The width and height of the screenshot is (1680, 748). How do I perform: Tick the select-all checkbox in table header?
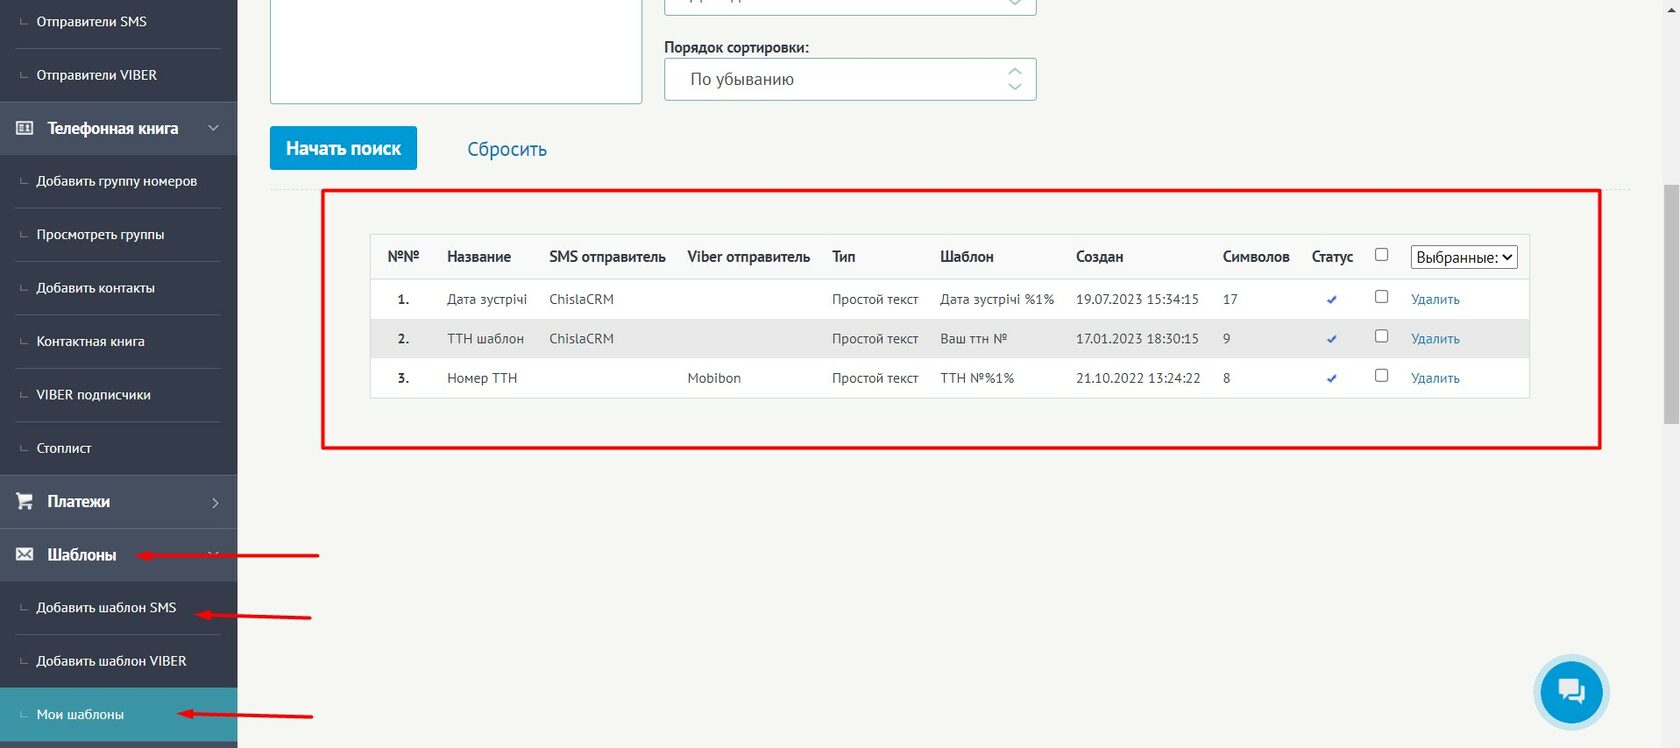(1381, 255)
